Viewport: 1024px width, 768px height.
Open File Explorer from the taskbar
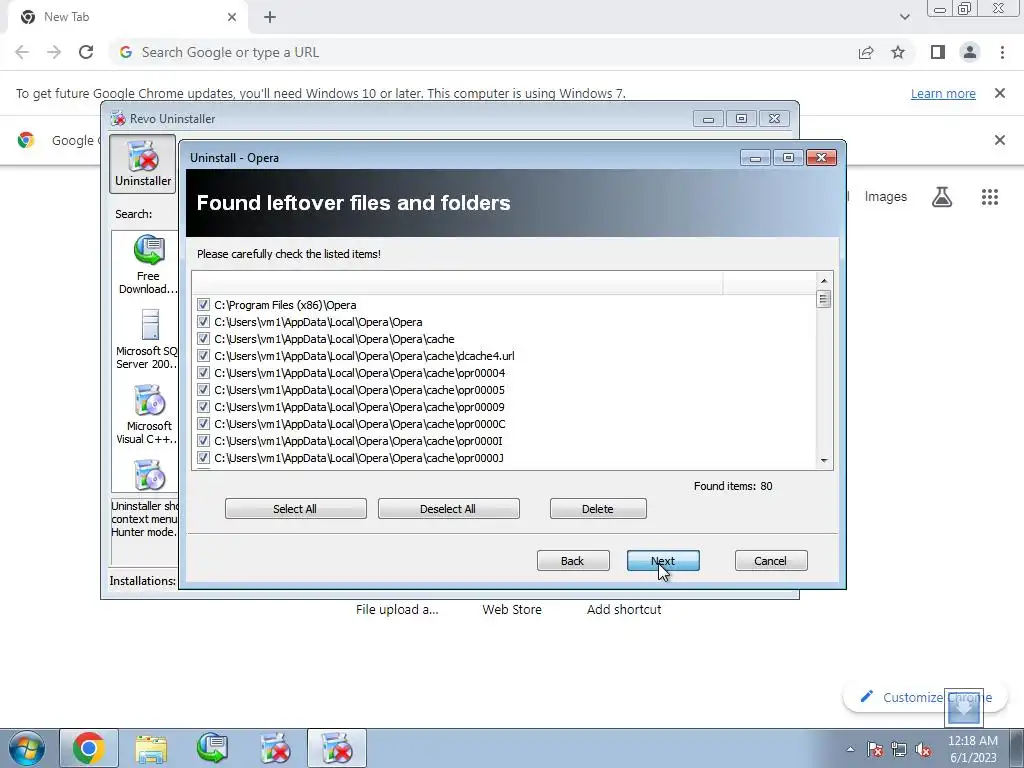(151, 748)
